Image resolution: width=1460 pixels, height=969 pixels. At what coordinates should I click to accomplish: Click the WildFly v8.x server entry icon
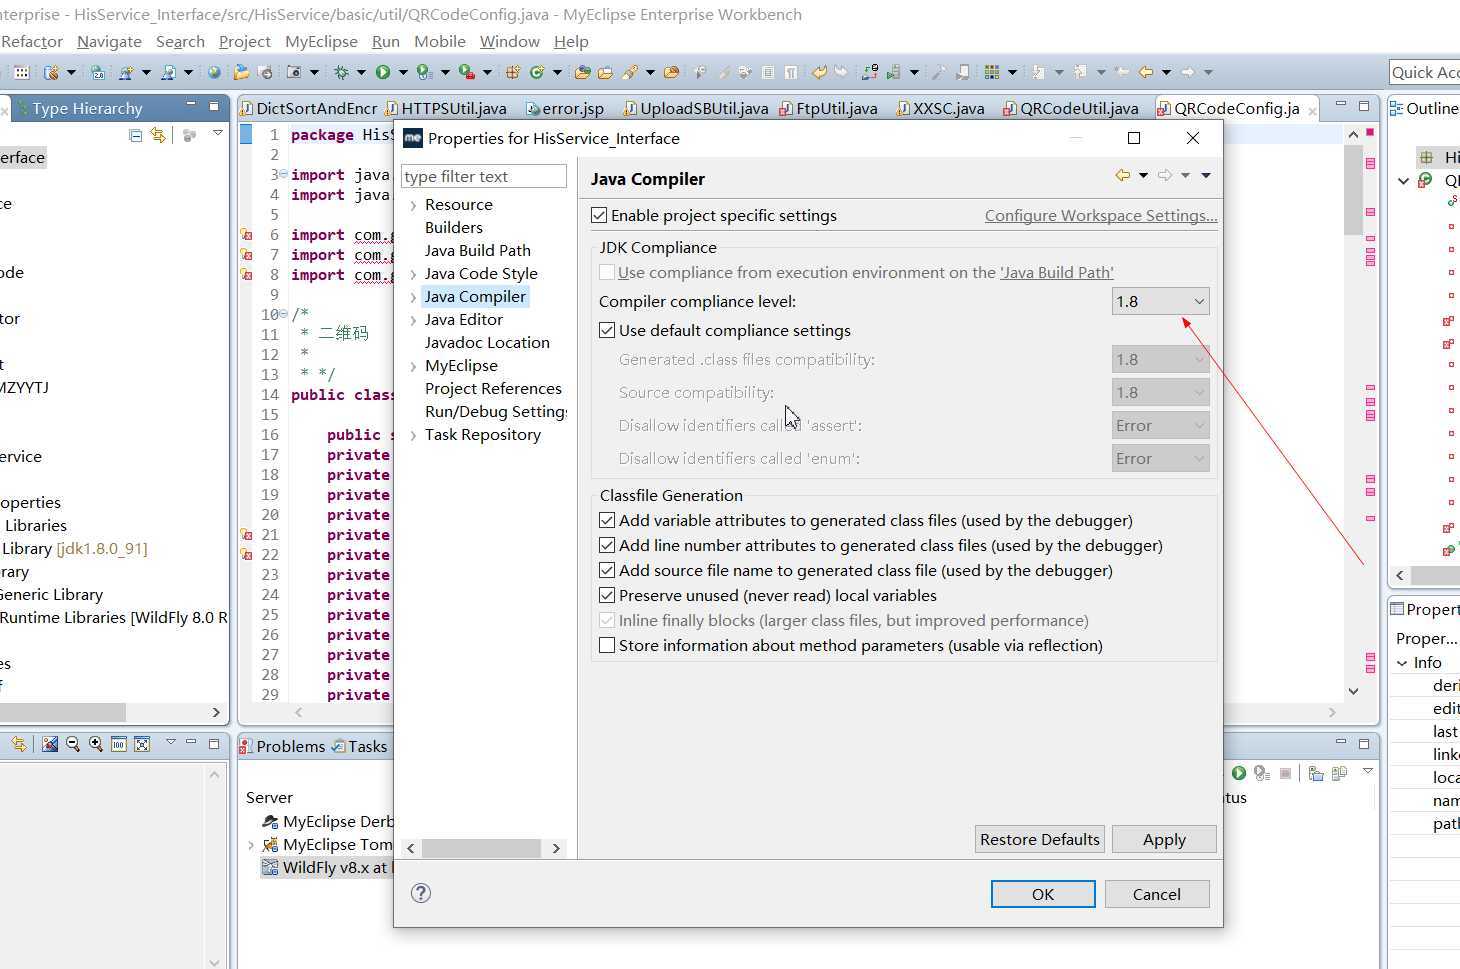(x=269, y=867)
